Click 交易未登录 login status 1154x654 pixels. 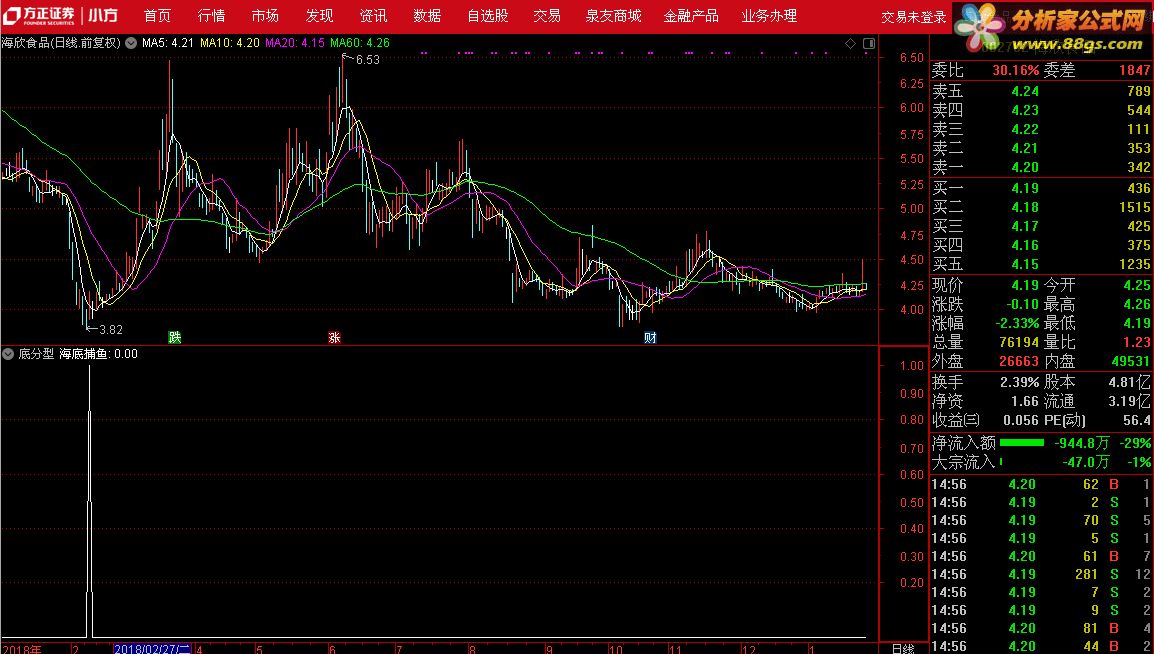pyautogui.click(x=913, y=17)
